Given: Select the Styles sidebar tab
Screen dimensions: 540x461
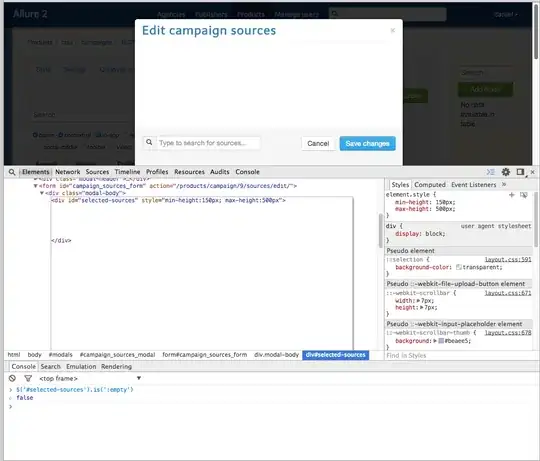Looking at the screenshot, I should [400, 185].
